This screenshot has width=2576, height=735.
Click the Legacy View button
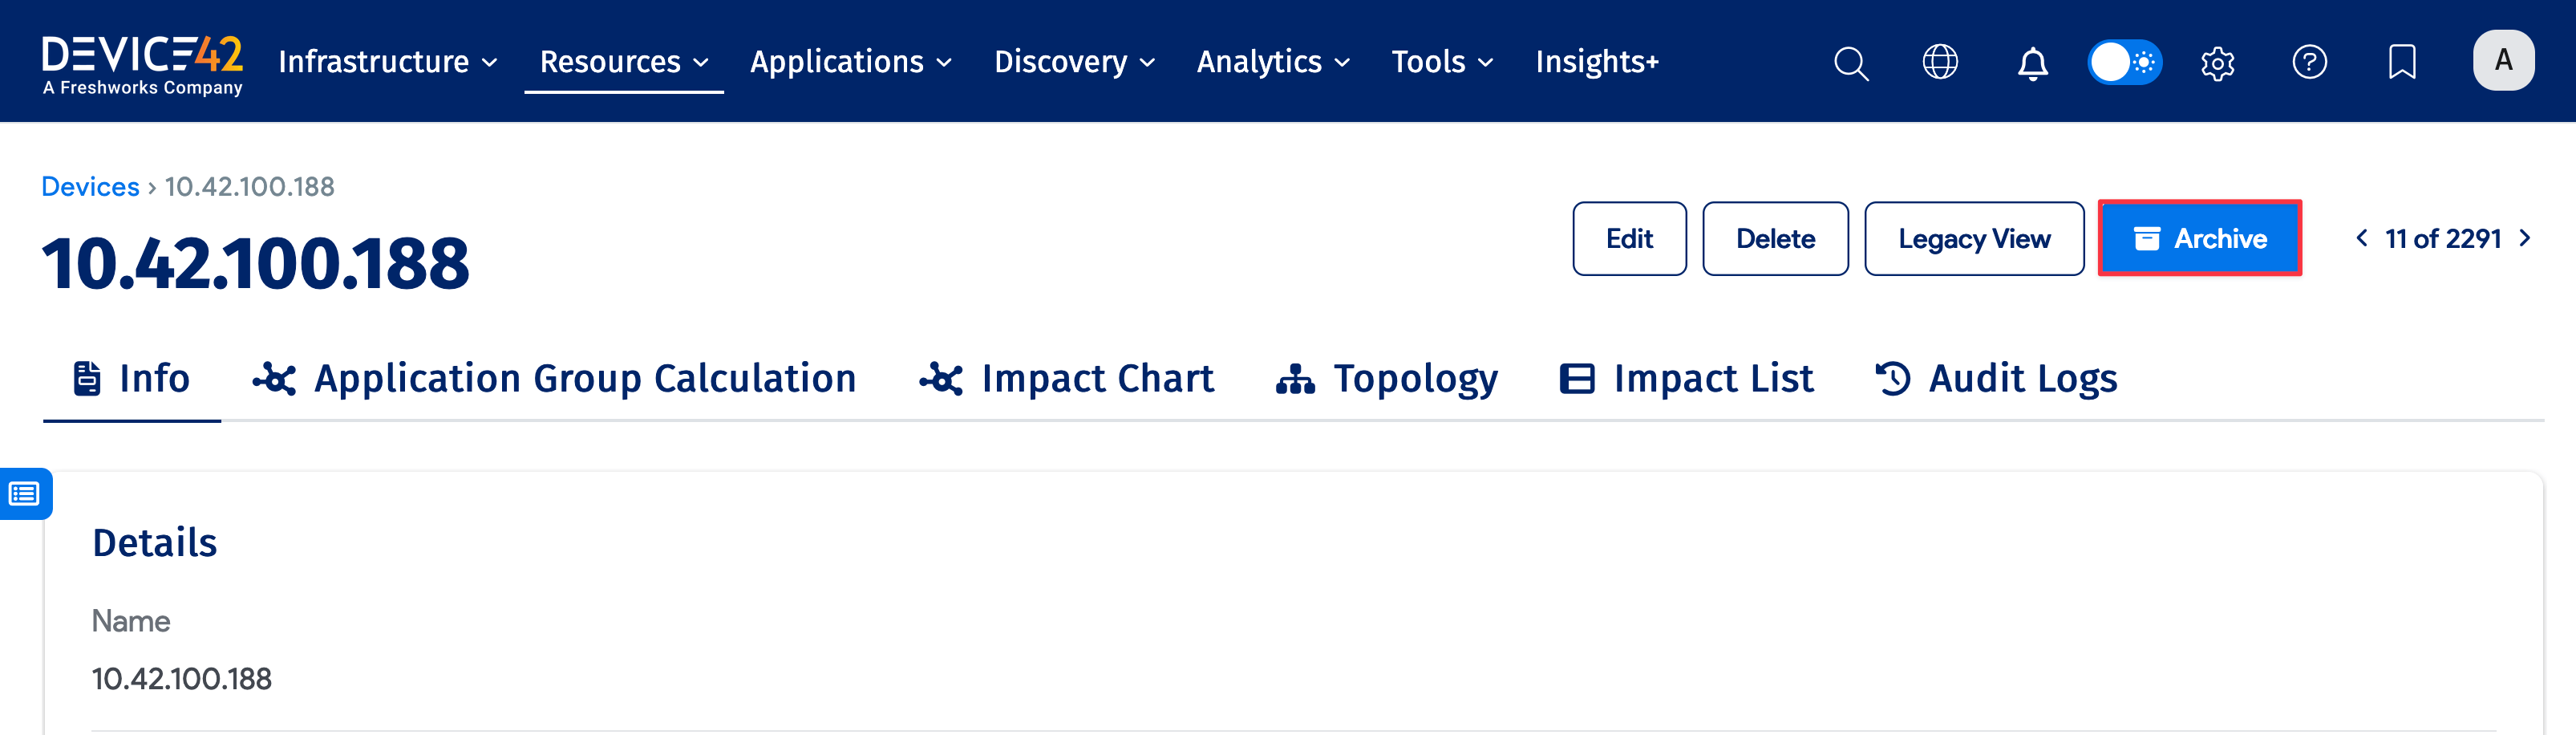(1973, 239)
